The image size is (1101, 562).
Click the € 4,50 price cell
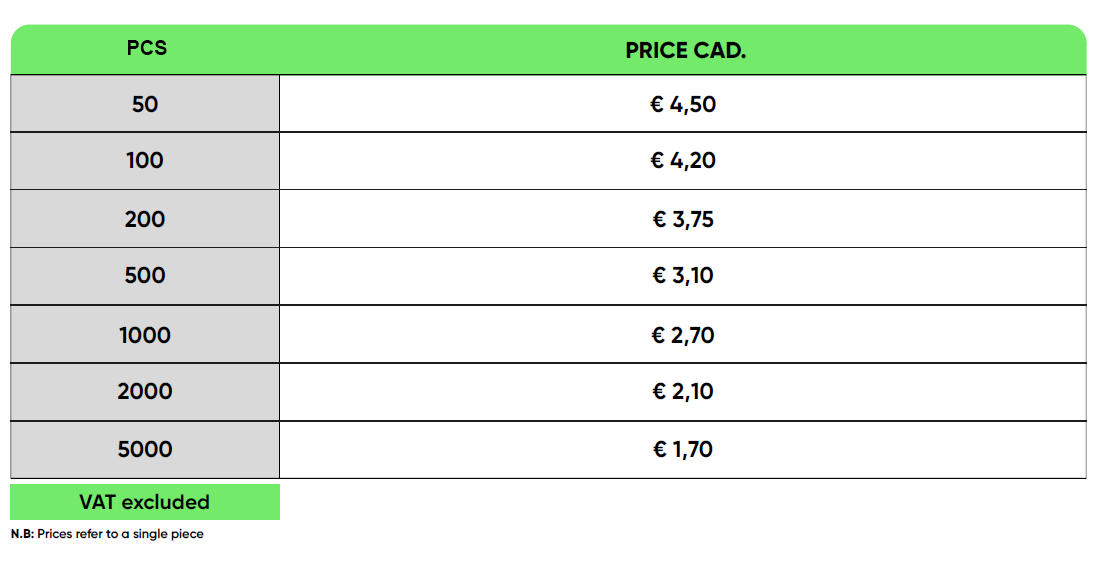683,104
